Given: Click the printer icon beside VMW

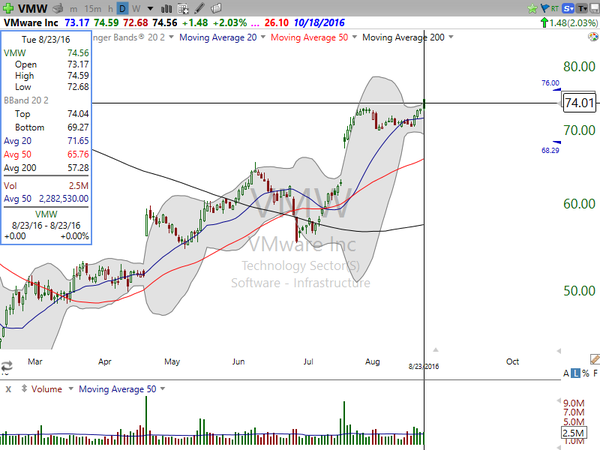Looking at the screenshot, I should point(58,8).
